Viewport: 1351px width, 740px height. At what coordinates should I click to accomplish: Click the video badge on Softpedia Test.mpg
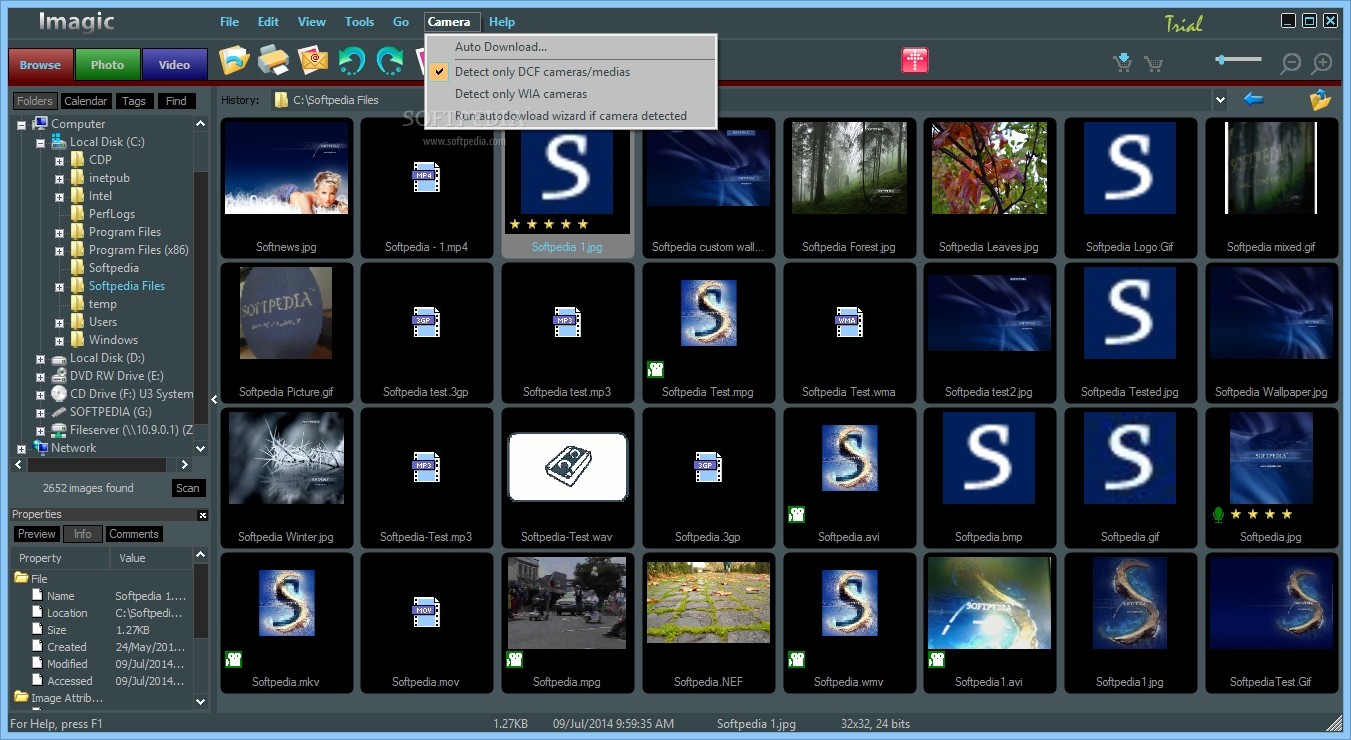click(x=656, y=369)
